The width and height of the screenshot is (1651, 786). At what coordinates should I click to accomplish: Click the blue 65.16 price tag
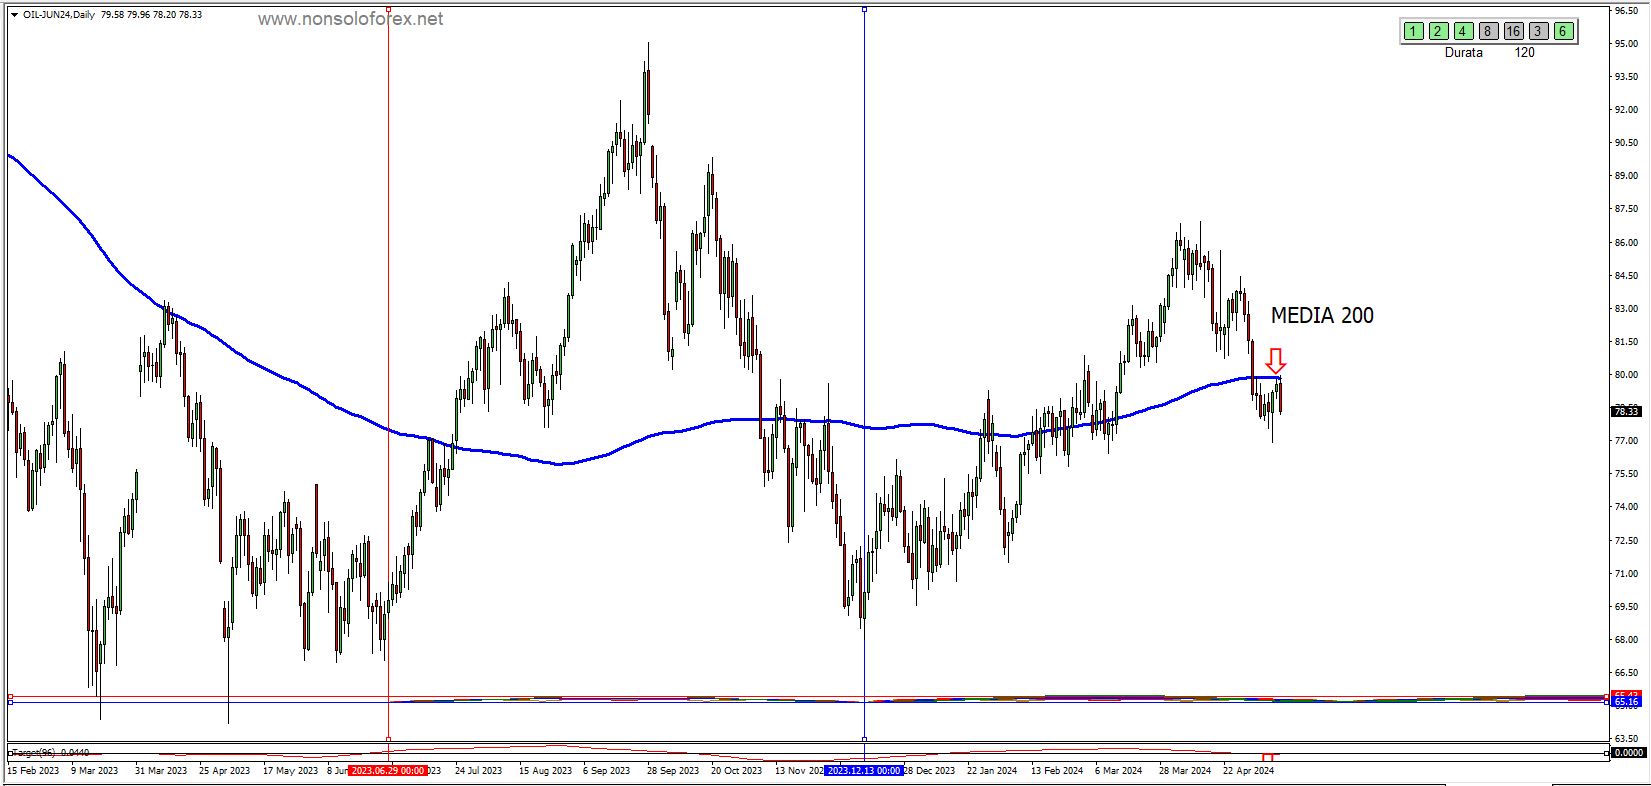pyautogui.click(x=1626, y=703)
